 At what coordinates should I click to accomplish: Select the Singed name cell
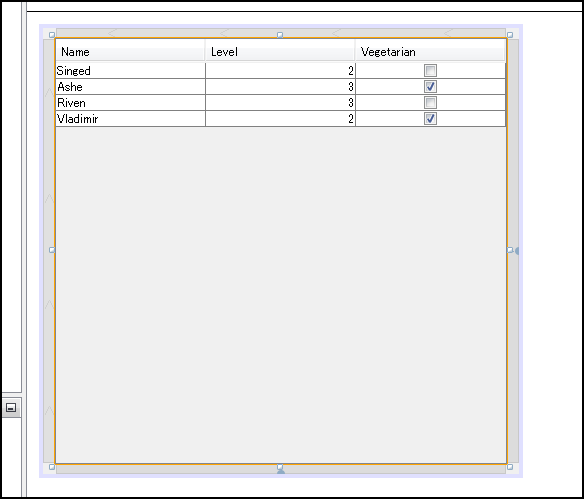click(x=130, y=70)
